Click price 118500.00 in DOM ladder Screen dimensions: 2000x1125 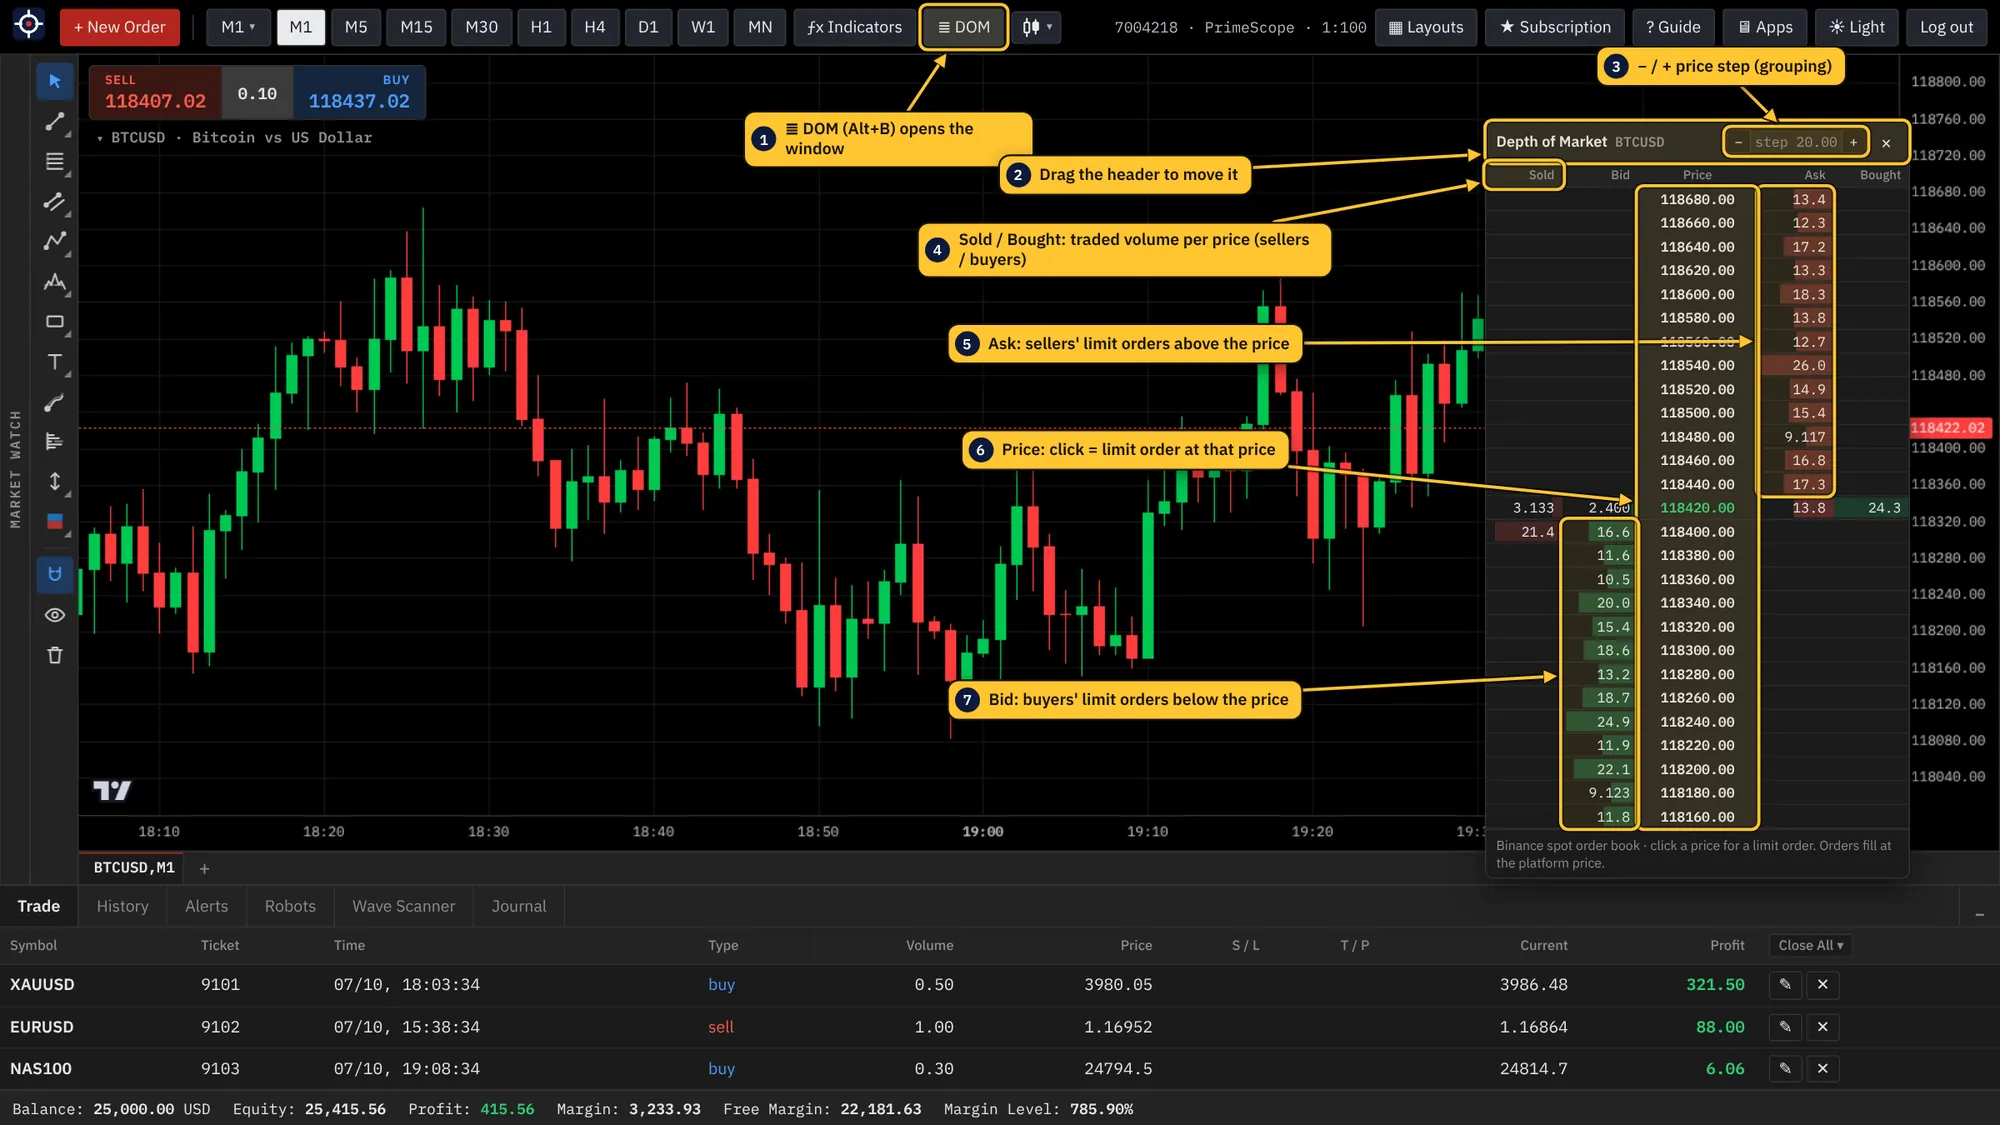[x=1697, y=413]
